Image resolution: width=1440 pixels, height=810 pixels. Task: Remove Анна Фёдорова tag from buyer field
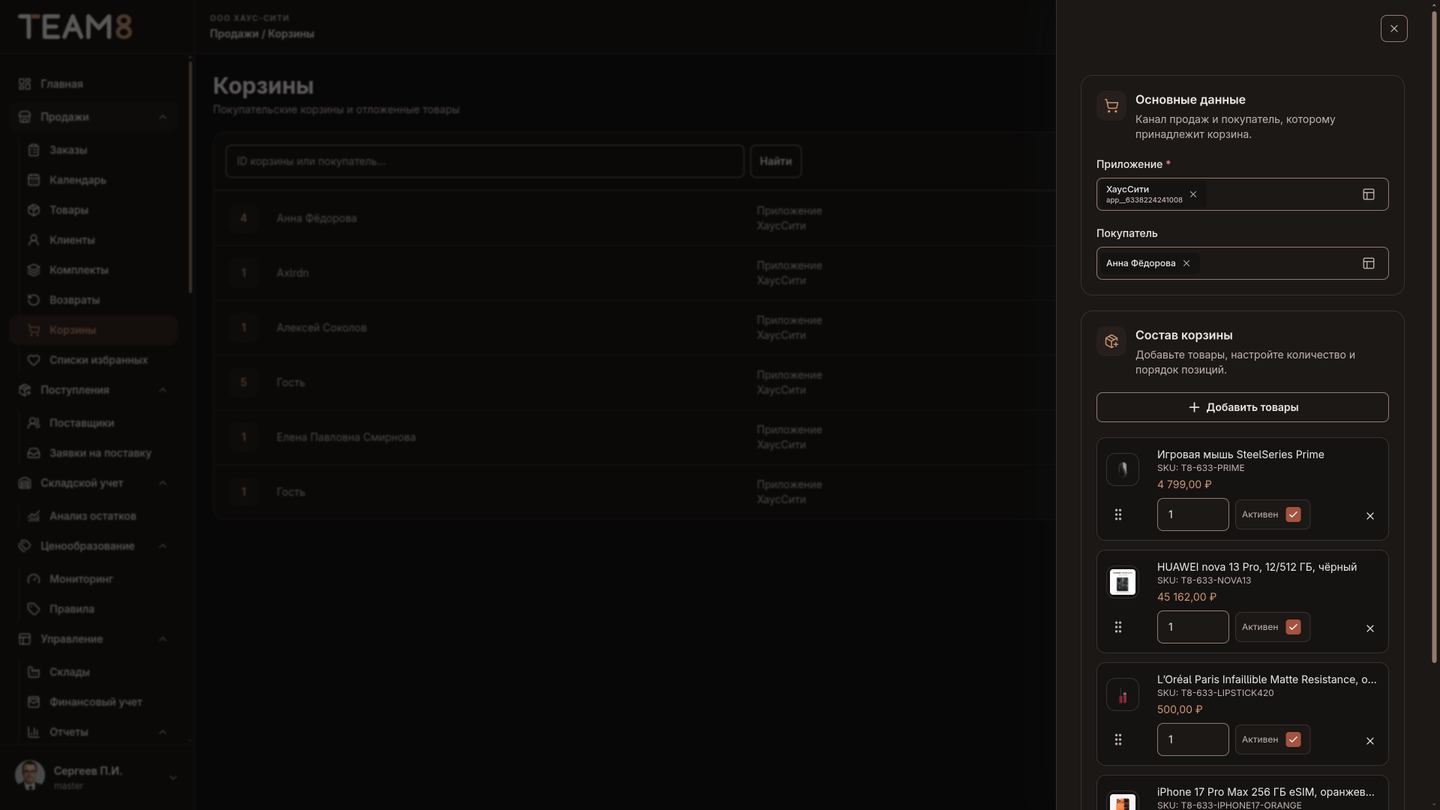pyautogui.click(x=1187, y=263)
